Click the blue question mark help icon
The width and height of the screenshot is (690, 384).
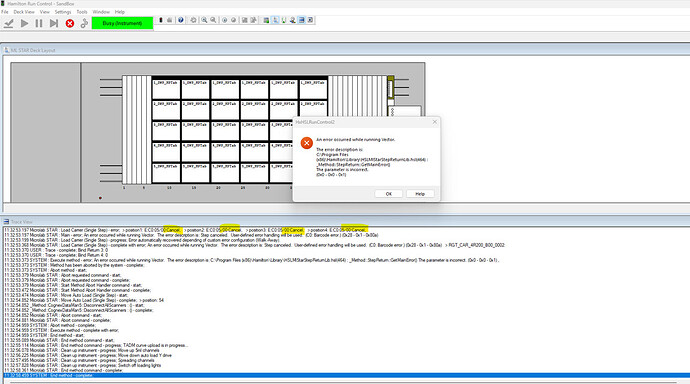[181, 20]
